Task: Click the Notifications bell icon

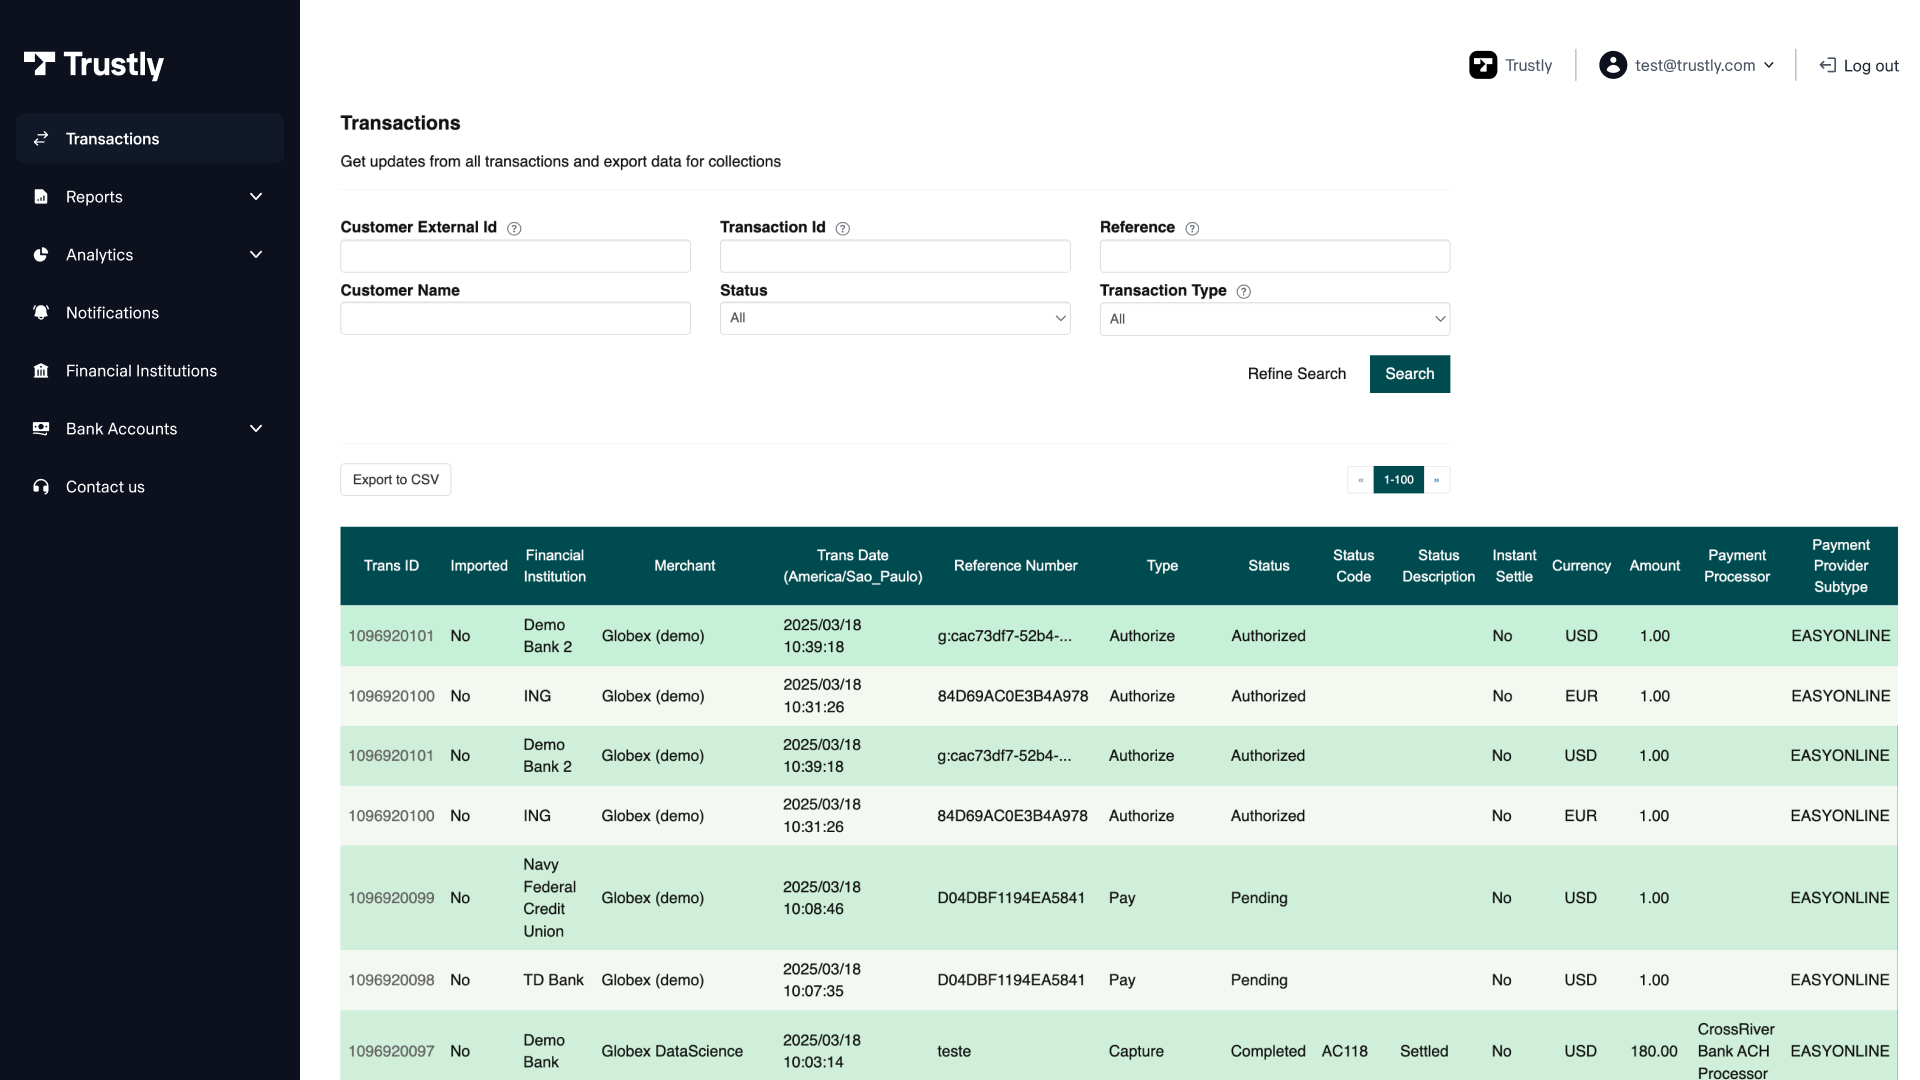Action: tap(41, 313)
